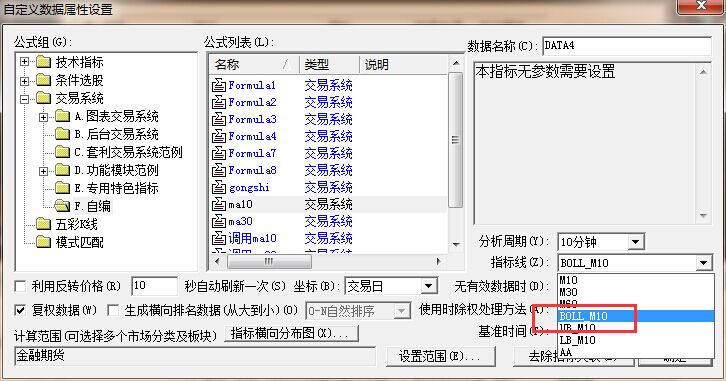Click the refresh seconds field showing 10
This screenshot has width=726, height=381.
[x=154, y=286]
